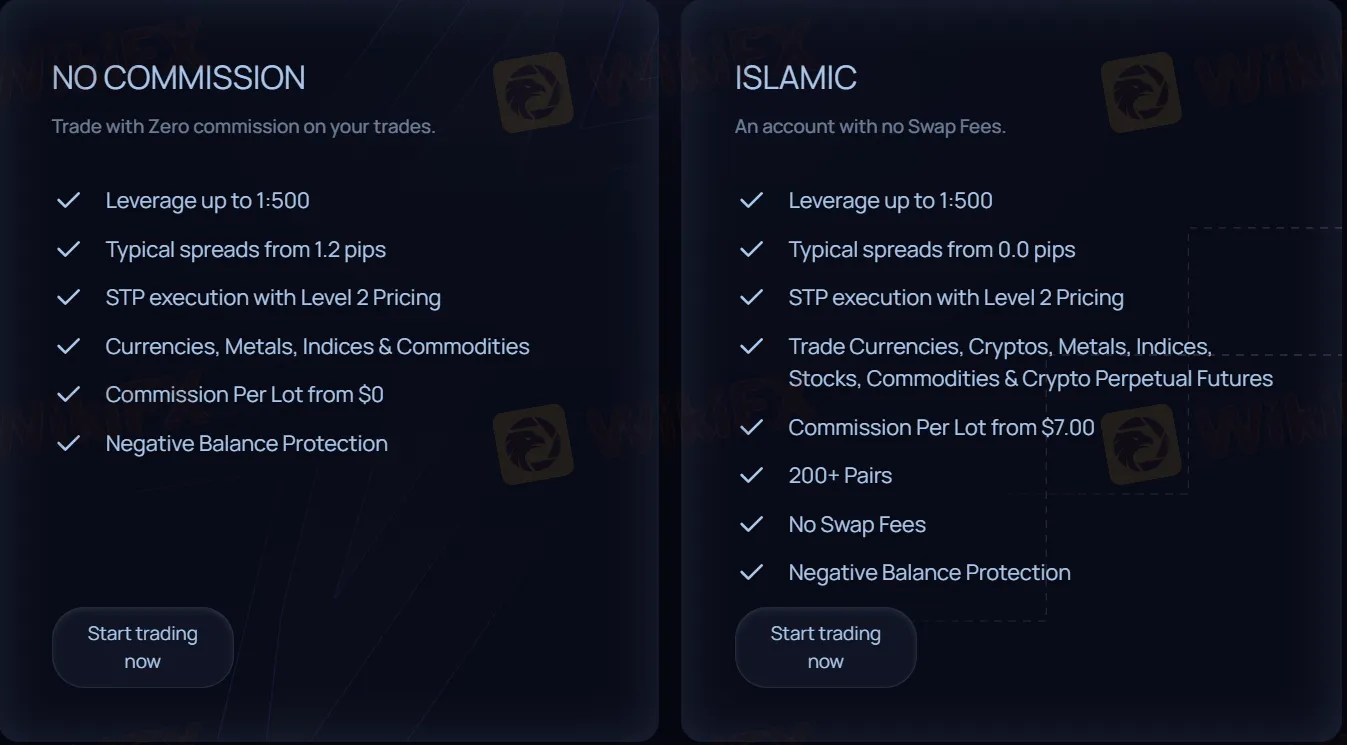
Task: Click Start trading now under No Commission
Action: coord(142,647)
